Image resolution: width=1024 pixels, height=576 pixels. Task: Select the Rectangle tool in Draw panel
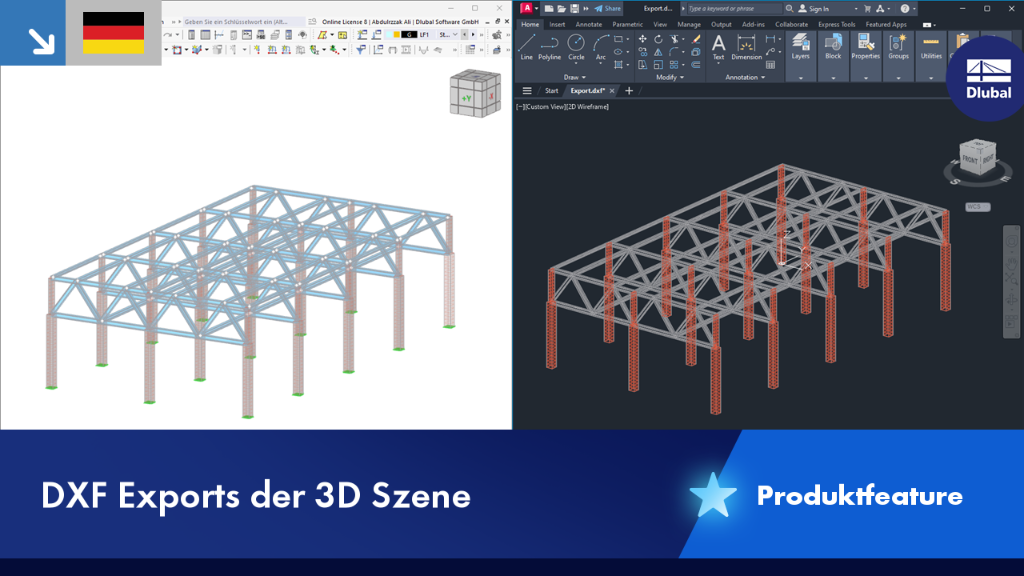click(x=618, y=39)
